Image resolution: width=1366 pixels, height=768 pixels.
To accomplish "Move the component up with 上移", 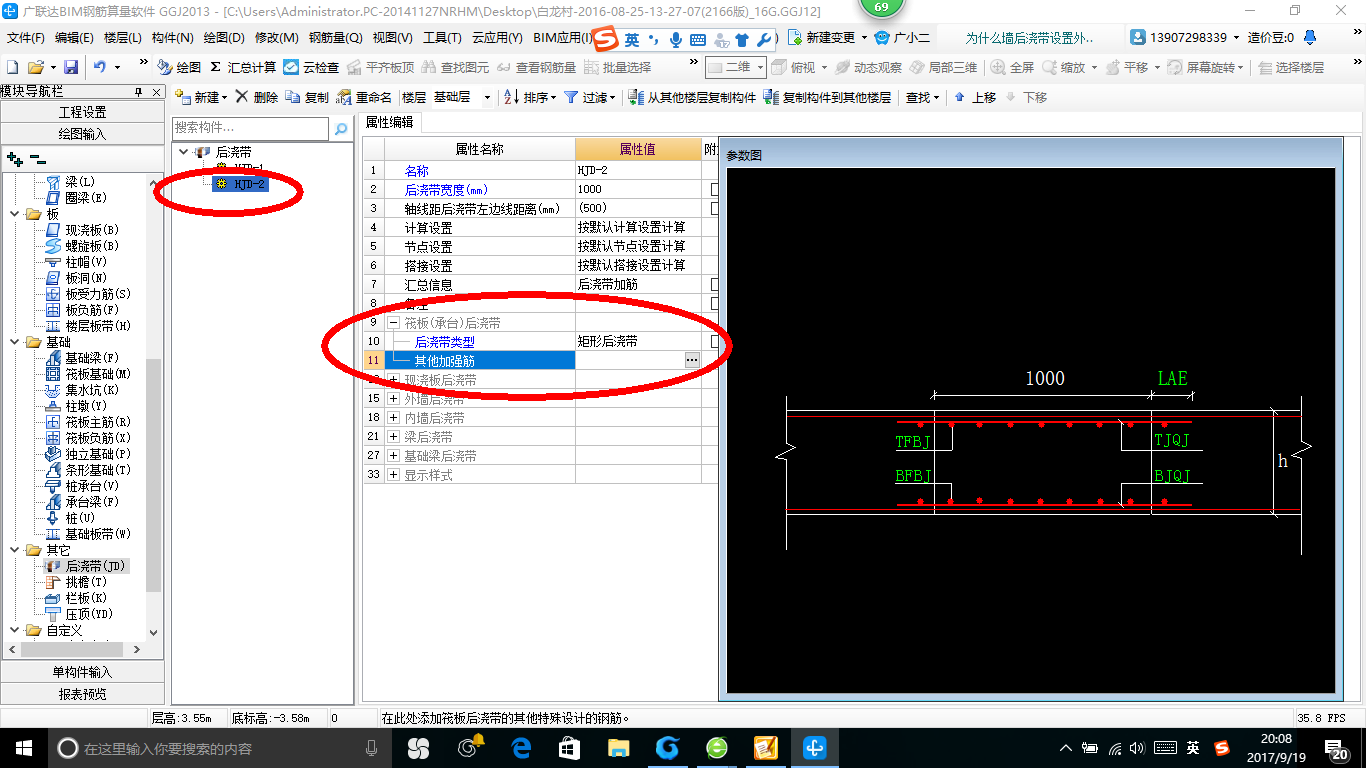I will [975, 97].
